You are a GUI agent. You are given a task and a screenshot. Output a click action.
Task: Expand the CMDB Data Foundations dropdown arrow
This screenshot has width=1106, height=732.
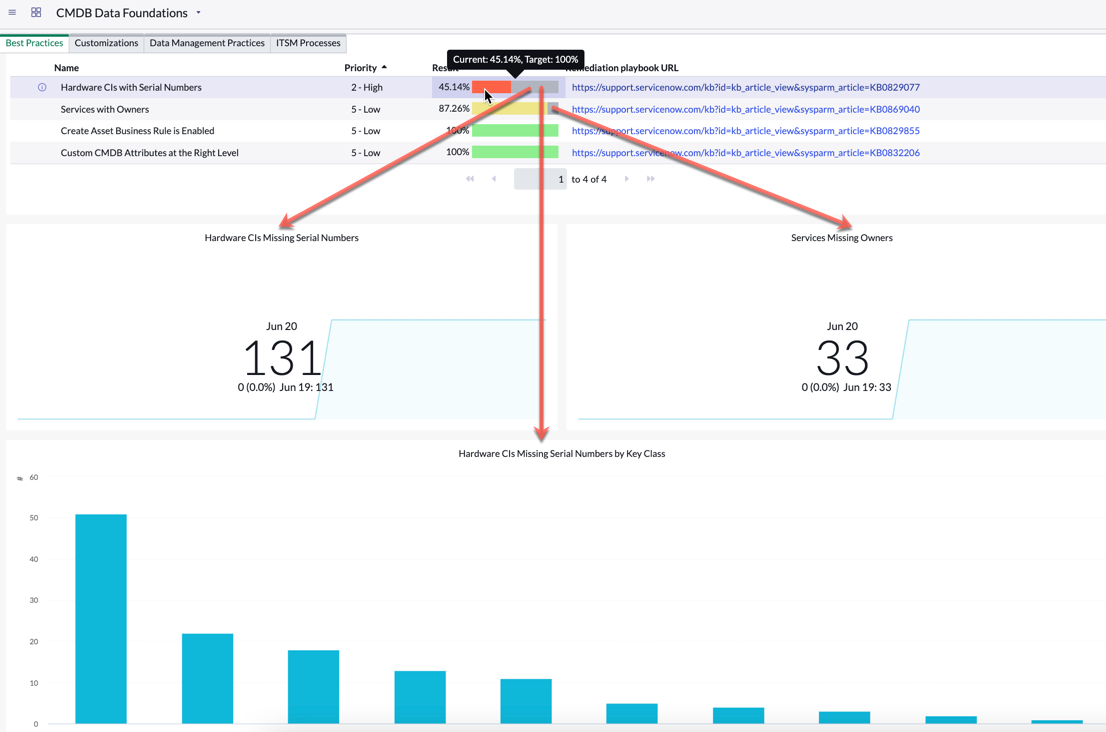198,13
